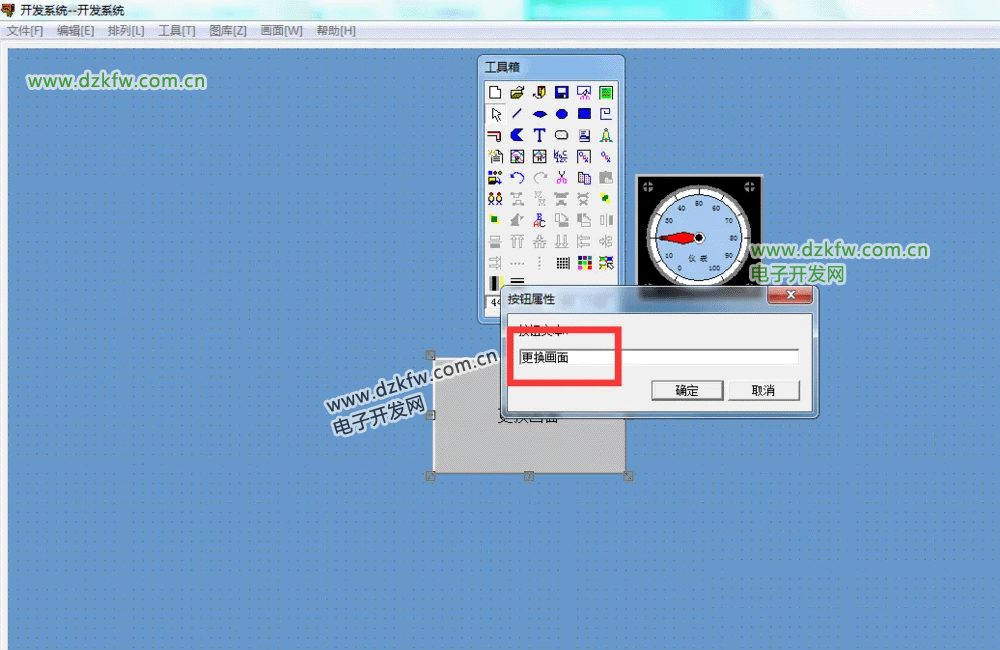Click the Save floppy disk icon
The height and width of the screenshot is (650, 1000).
562,92
